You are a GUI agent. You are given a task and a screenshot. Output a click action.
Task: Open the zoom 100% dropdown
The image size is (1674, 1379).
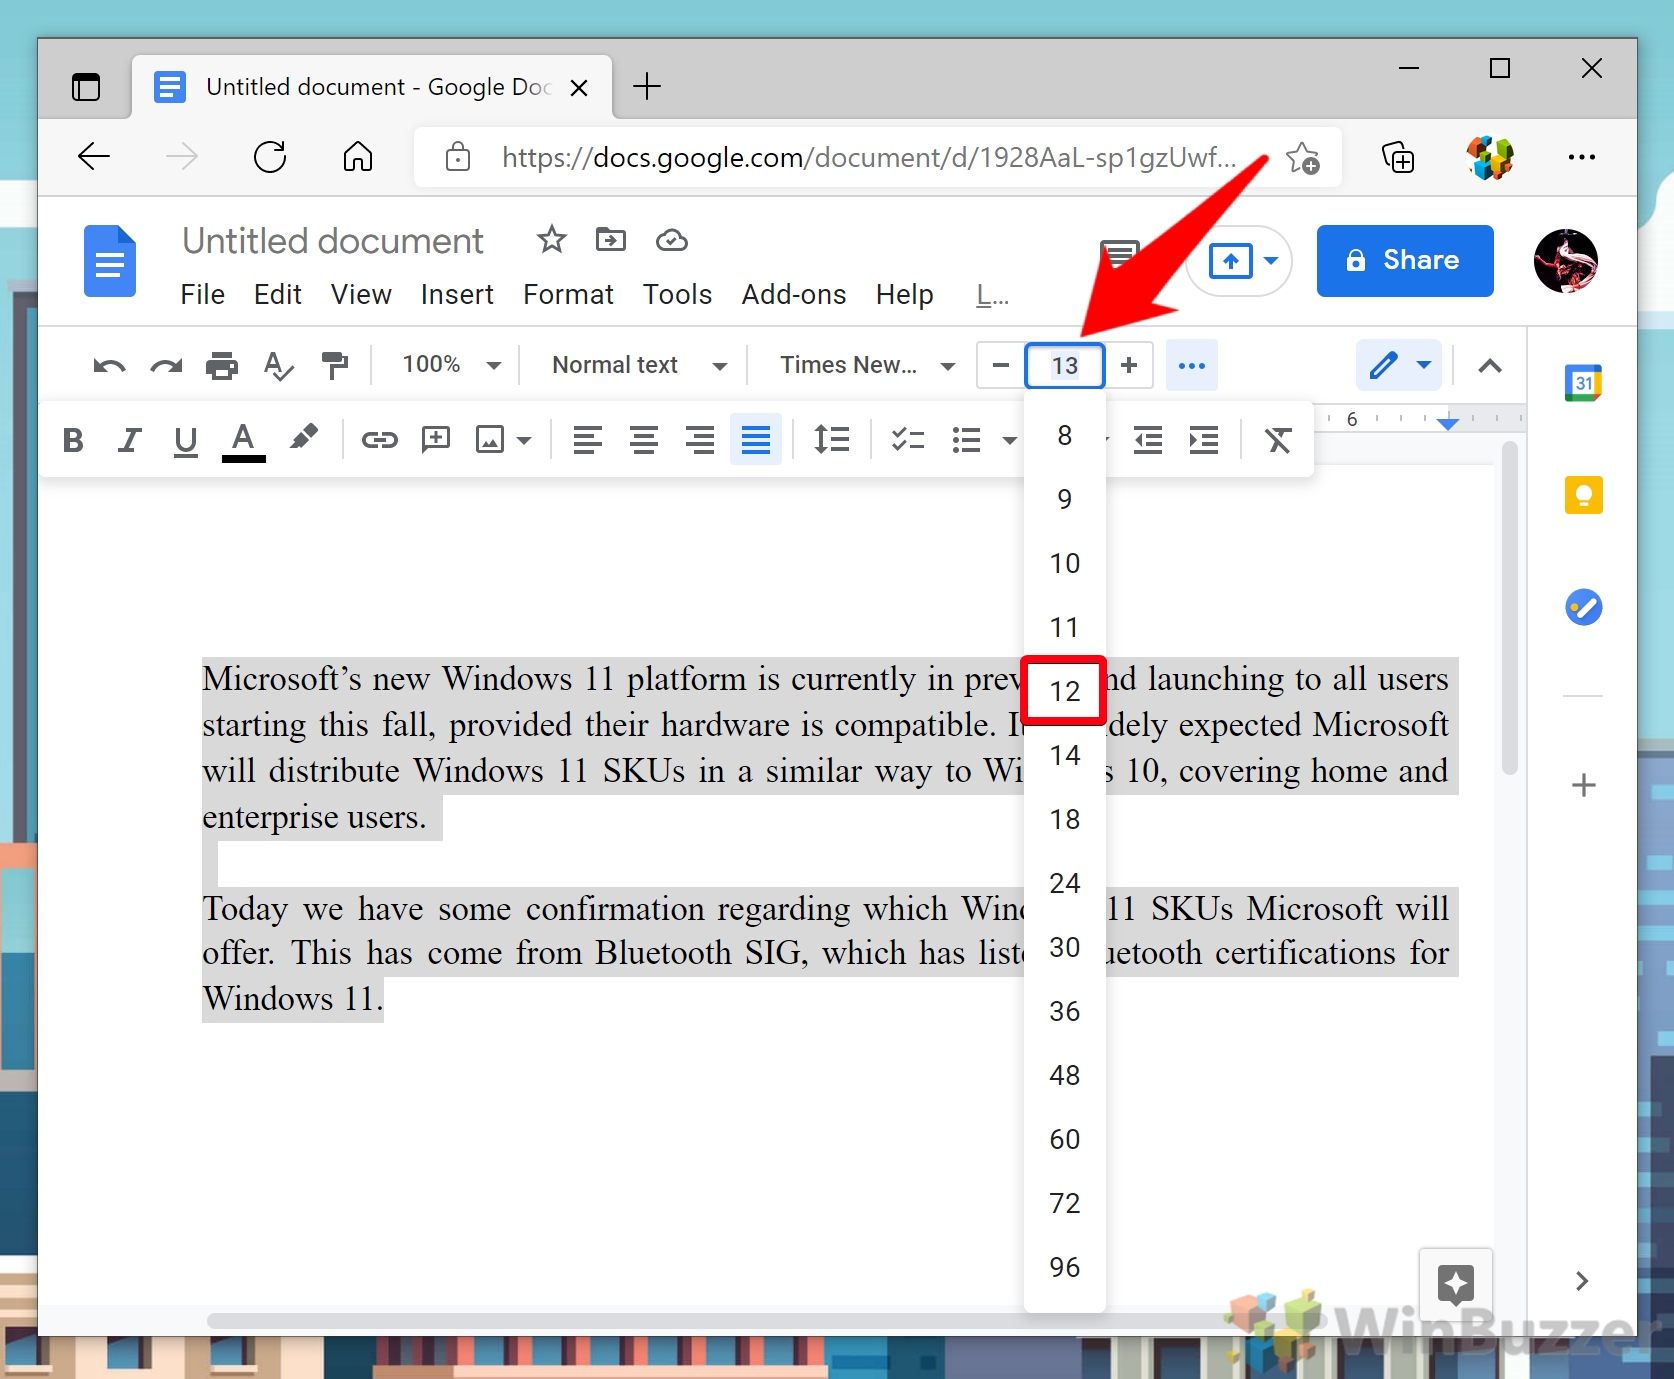coord(451,365)
